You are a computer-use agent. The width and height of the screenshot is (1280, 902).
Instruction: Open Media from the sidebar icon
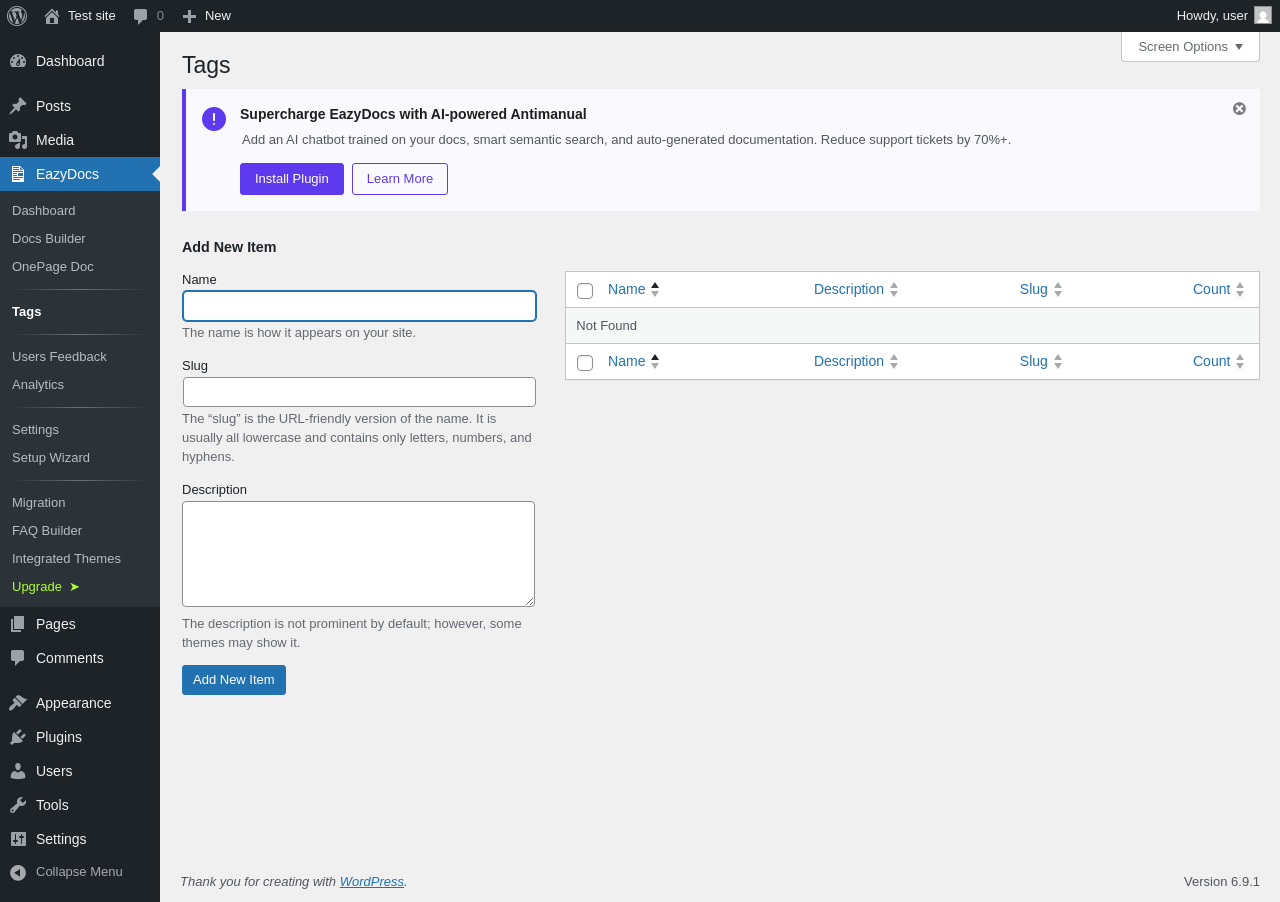[x=18, y=140]
